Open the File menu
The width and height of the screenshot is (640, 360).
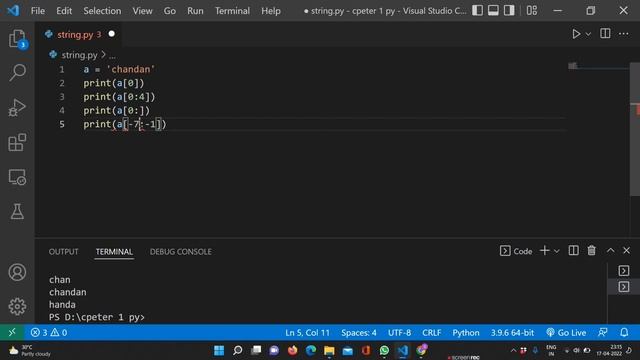click(x=38, y=11)
